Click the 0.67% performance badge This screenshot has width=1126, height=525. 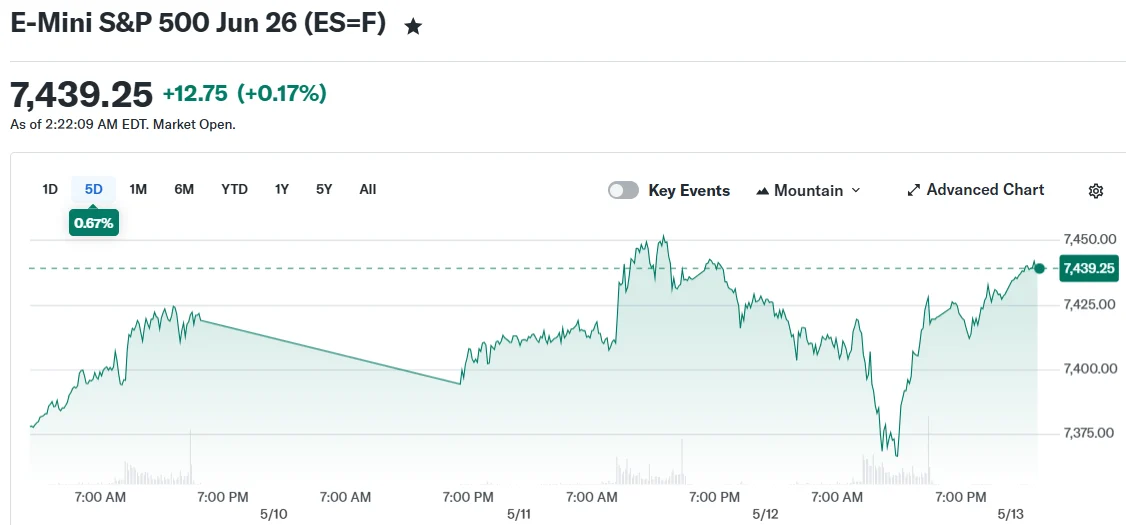point(93,223)
